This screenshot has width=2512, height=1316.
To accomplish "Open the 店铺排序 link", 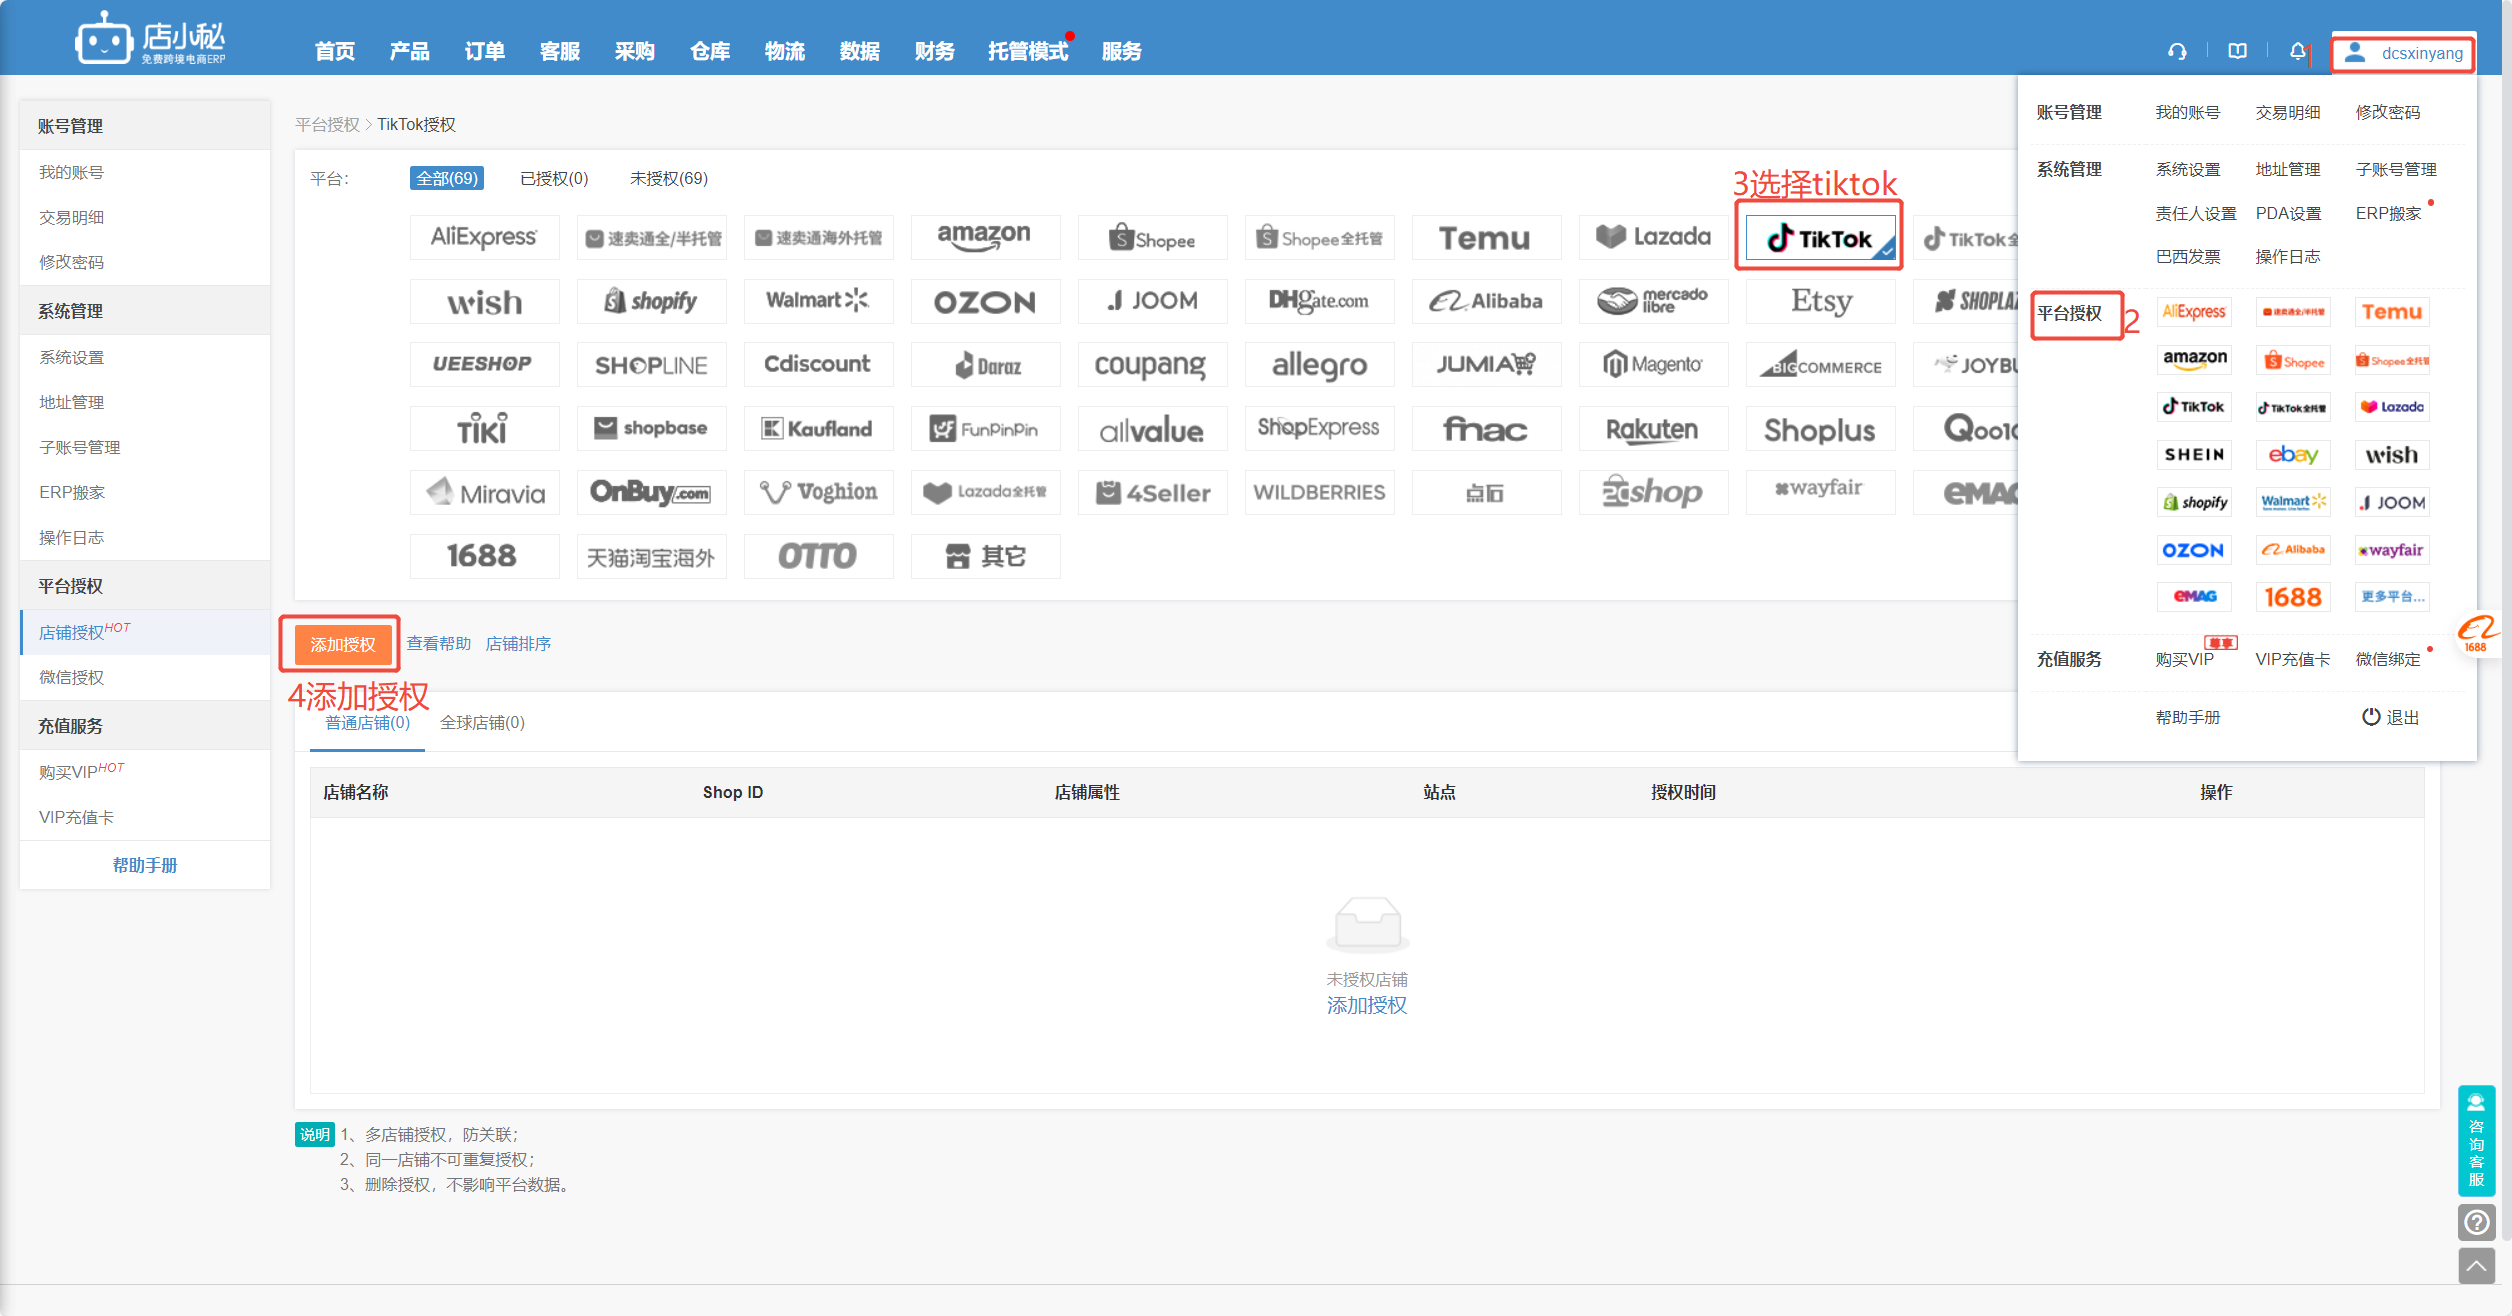I will 518,643.
